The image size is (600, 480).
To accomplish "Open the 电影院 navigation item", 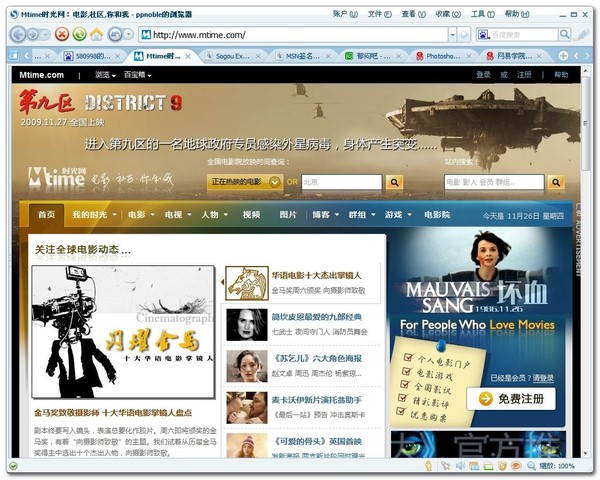I will (437, 215).
